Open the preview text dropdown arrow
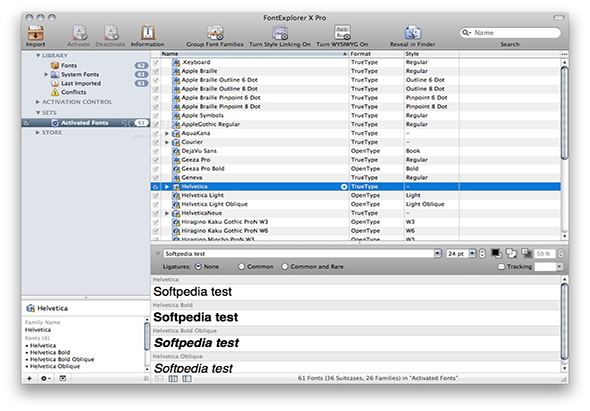590x411 pixels. tap(438, 253)
